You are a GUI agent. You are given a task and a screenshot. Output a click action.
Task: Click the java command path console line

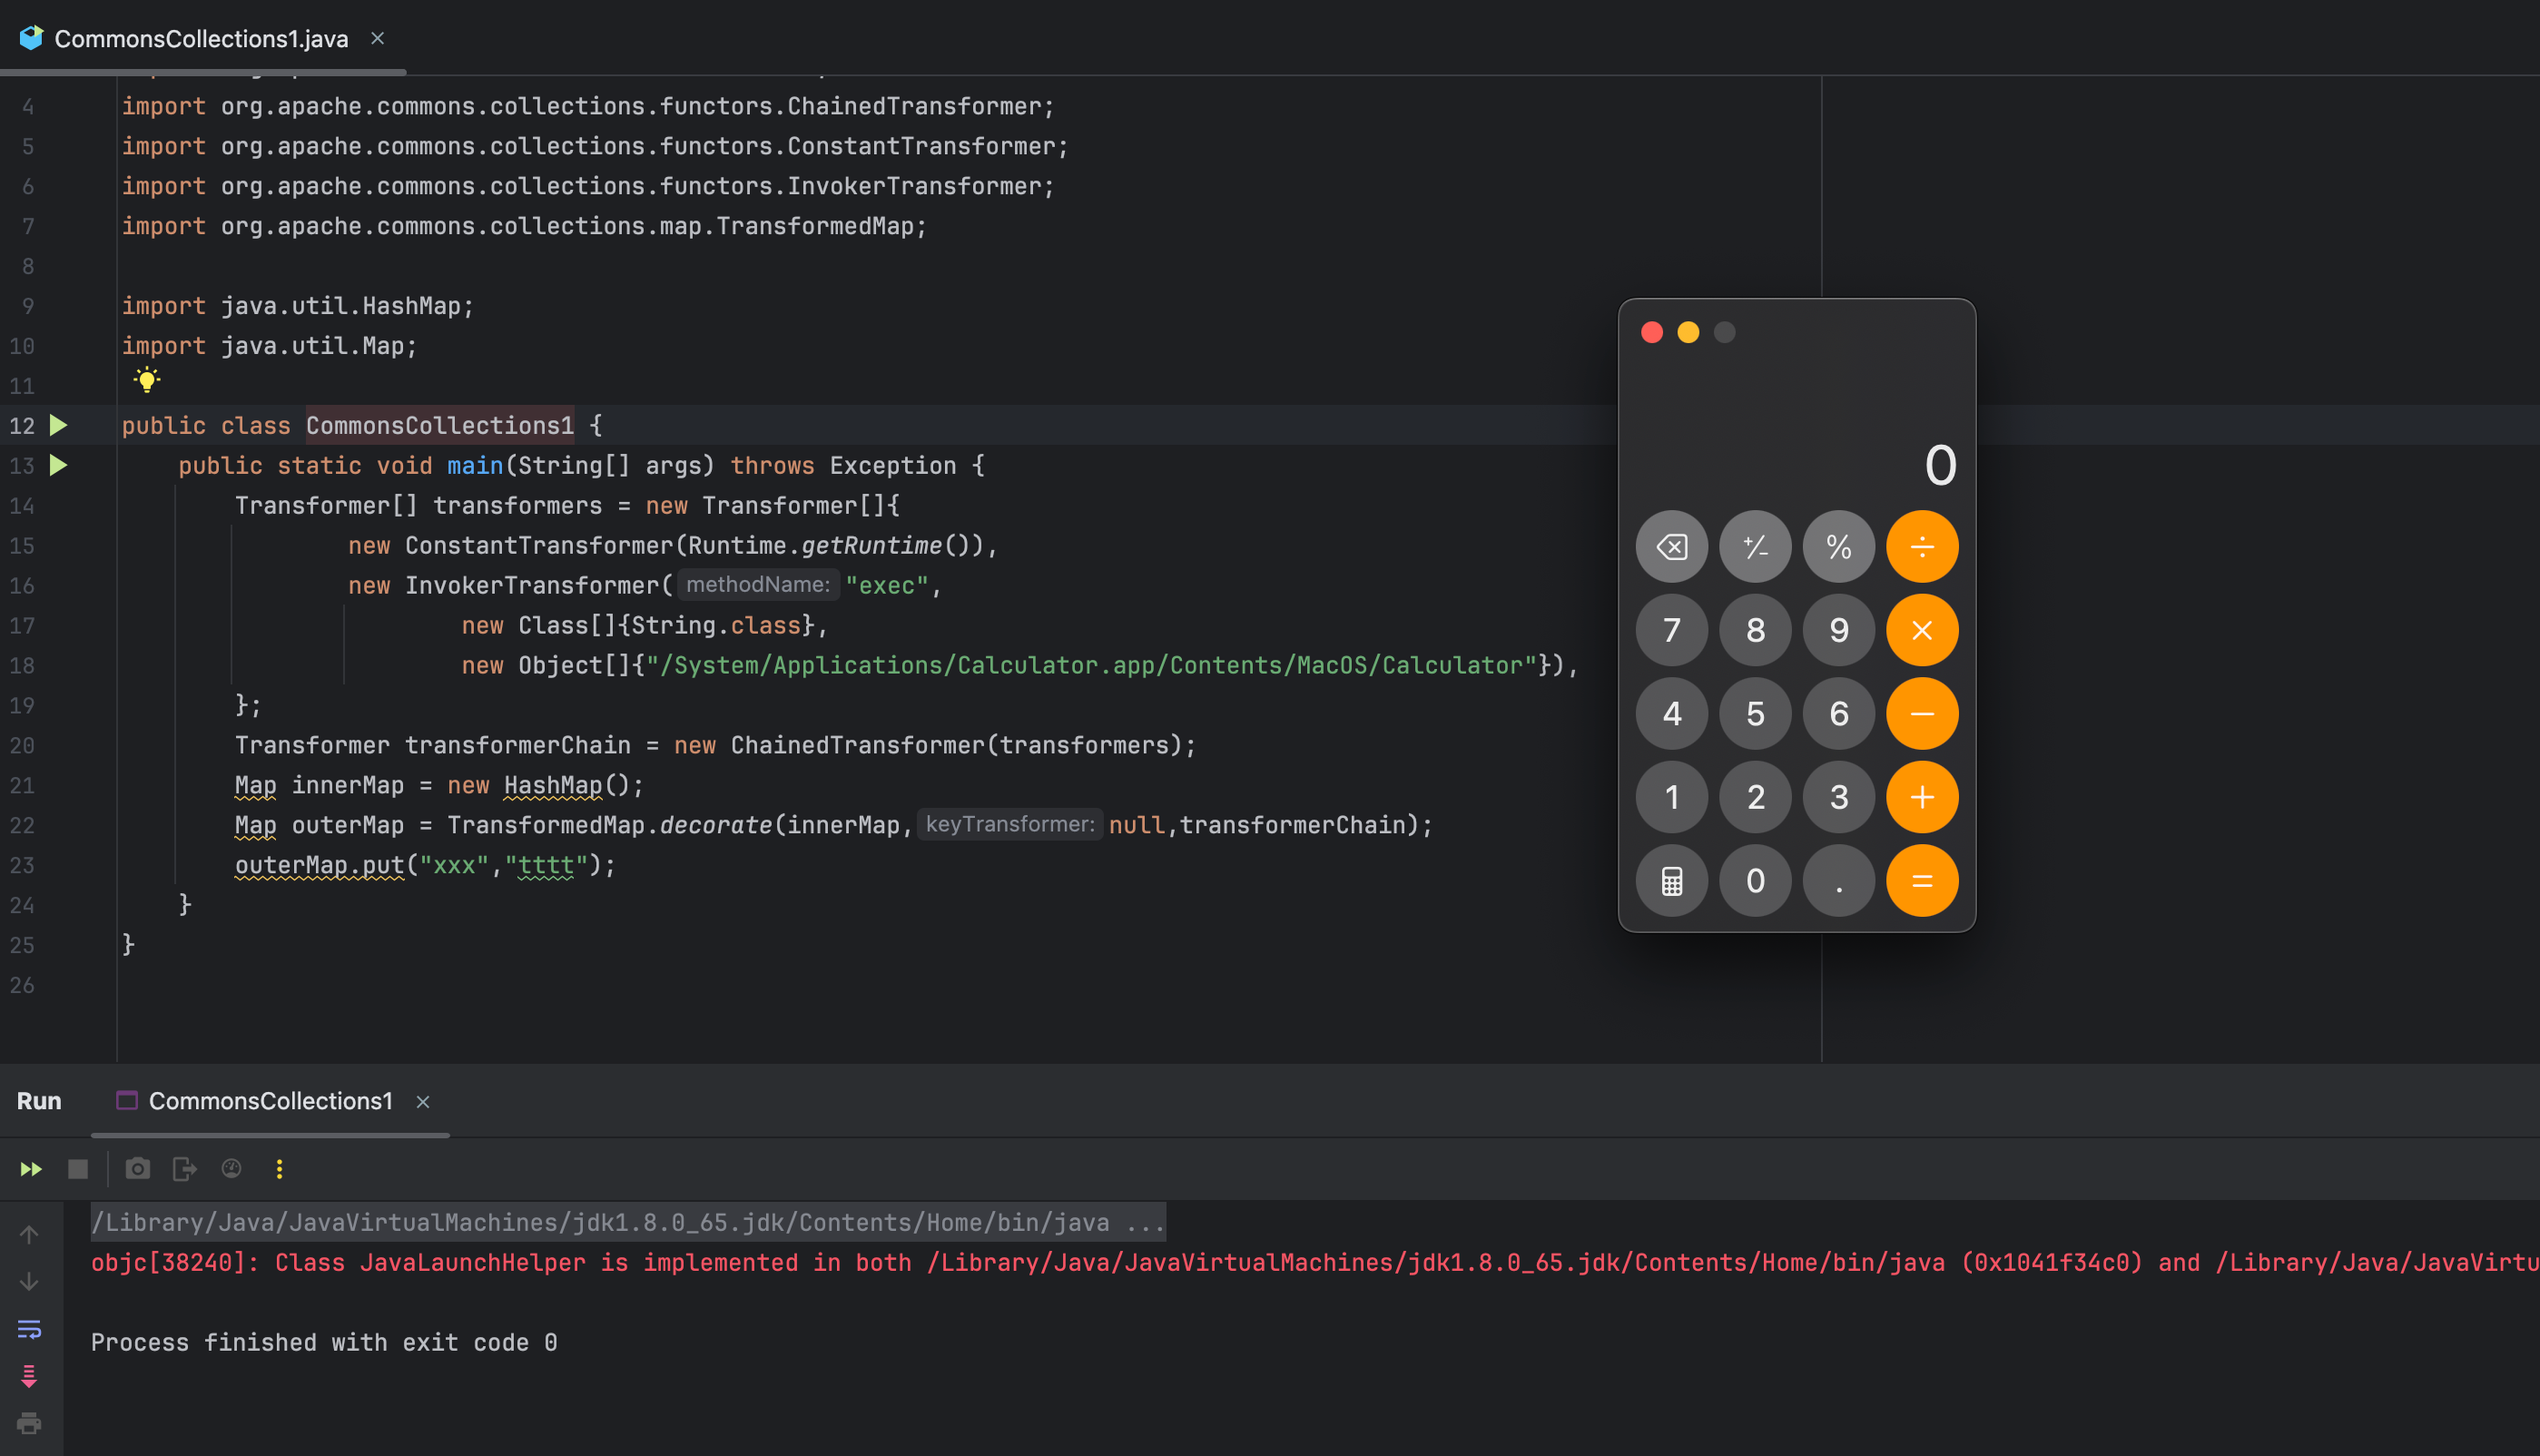[628, 1222]
